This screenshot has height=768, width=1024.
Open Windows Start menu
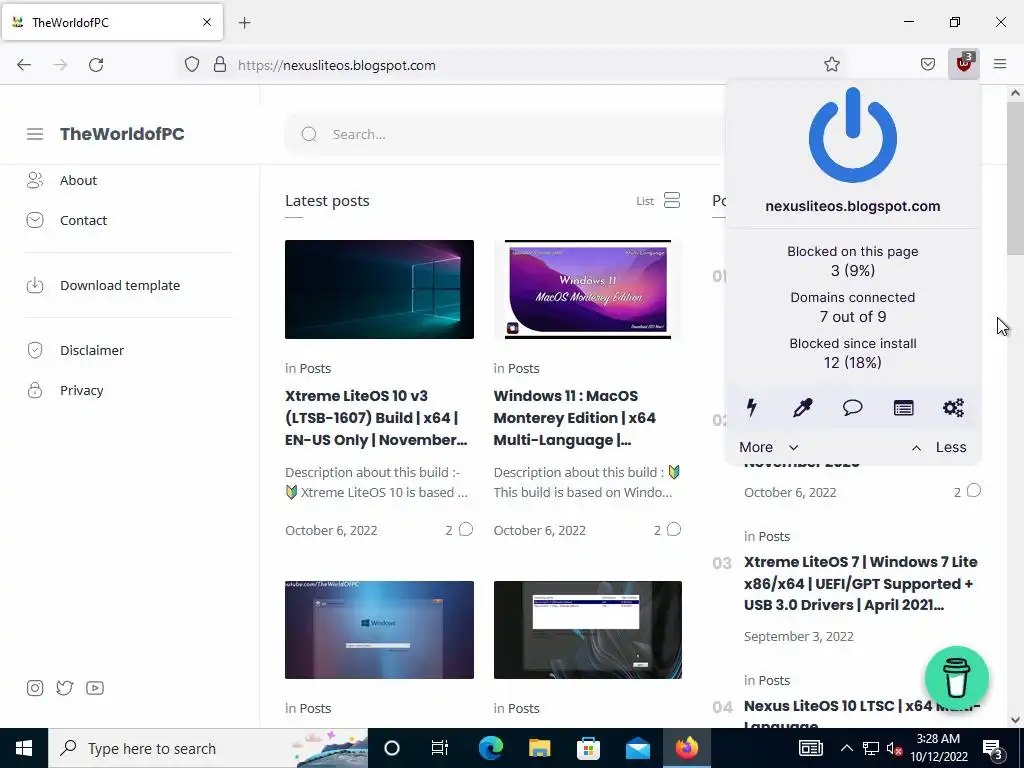[x=24, y=748]
